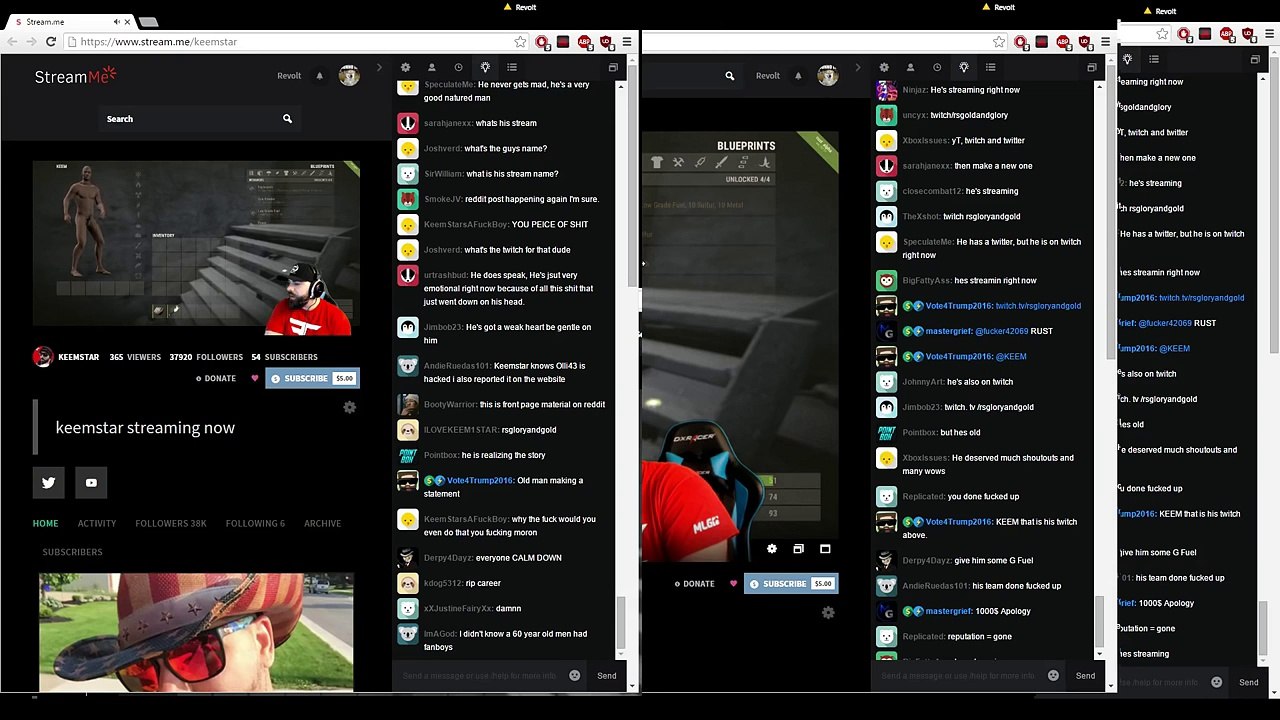The image size is (1280, 720).
Task: Open channel settings gear below Subscribe in left window
Action: coord(349,407)
